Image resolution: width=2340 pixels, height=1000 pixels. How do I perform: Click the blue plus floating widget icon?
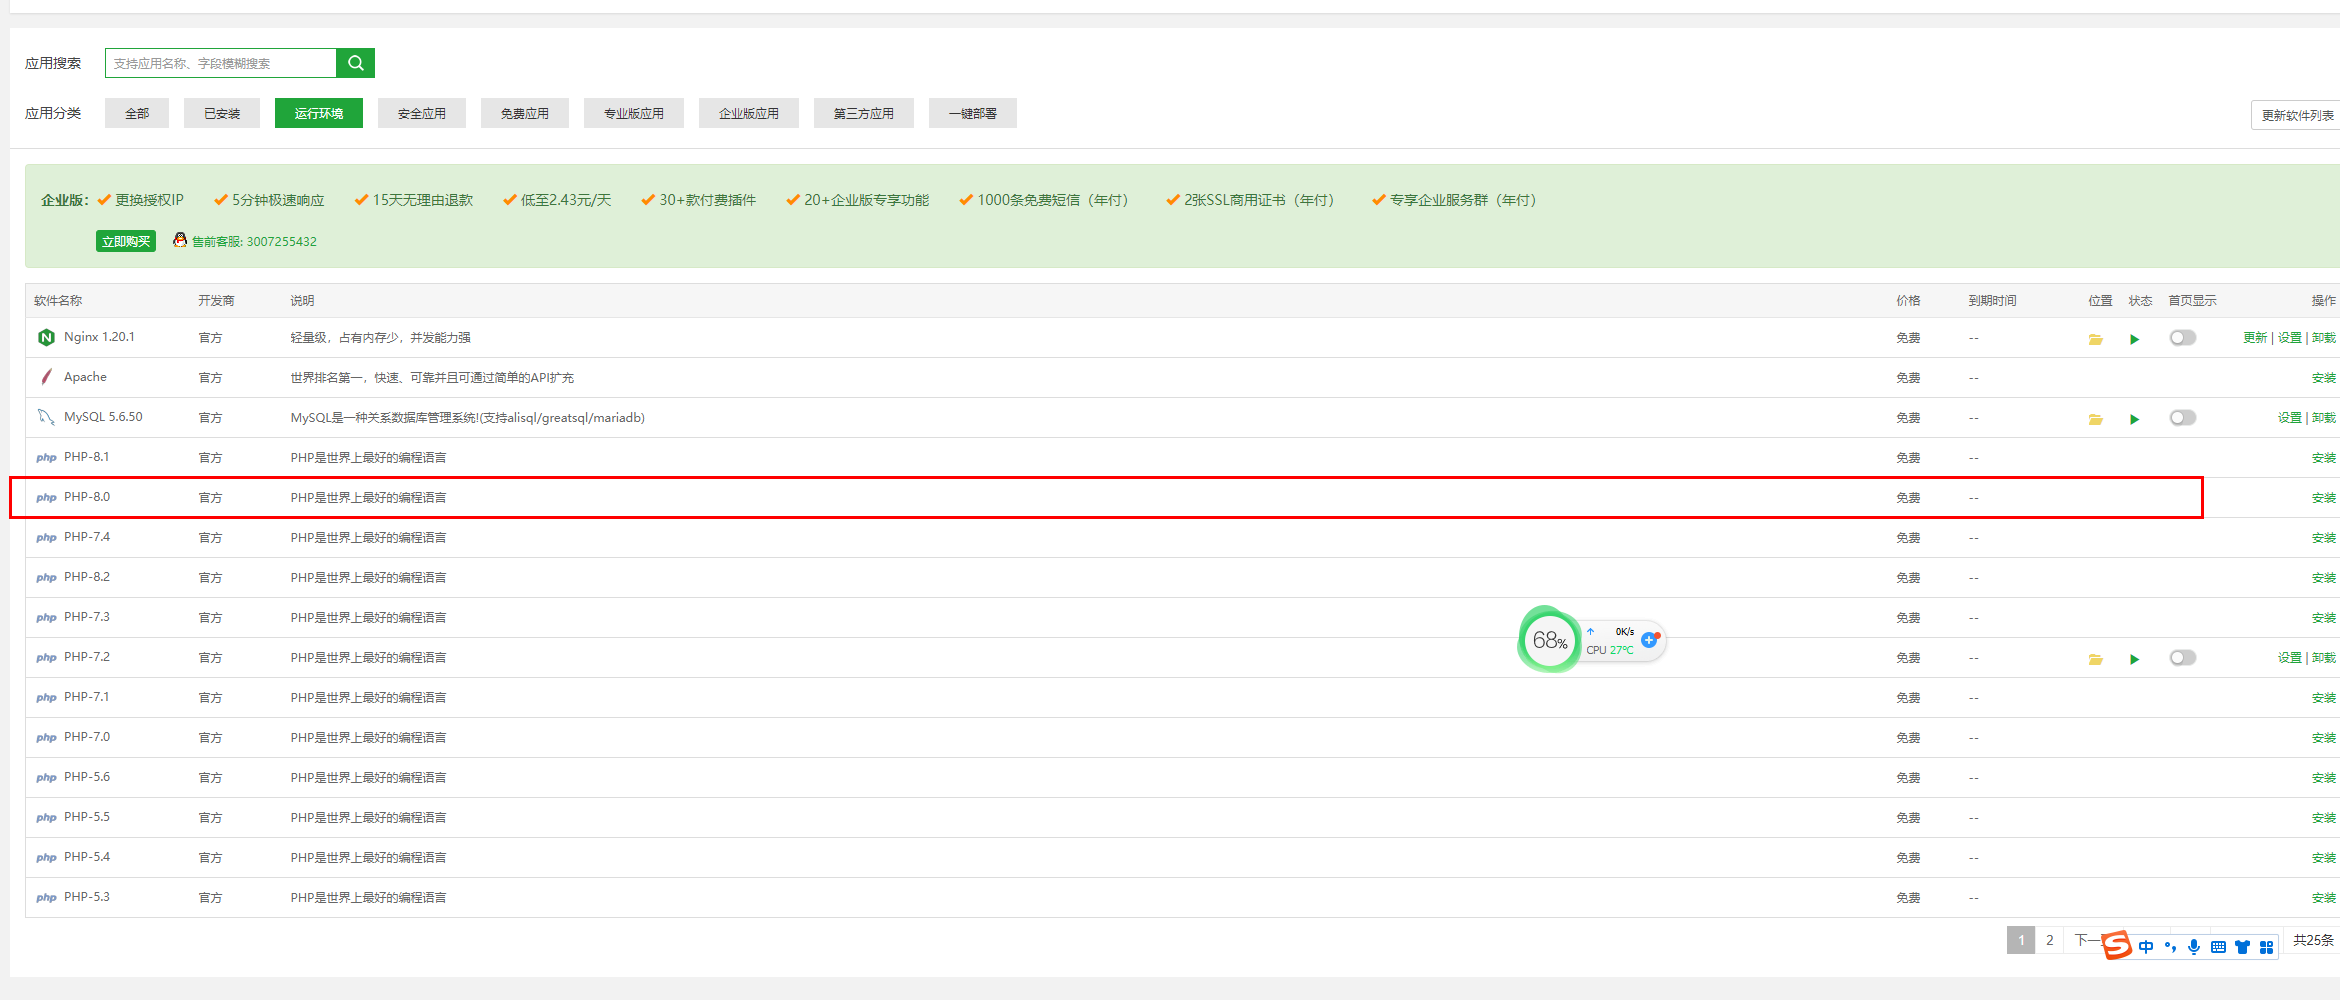click(x=1649, y=639)
